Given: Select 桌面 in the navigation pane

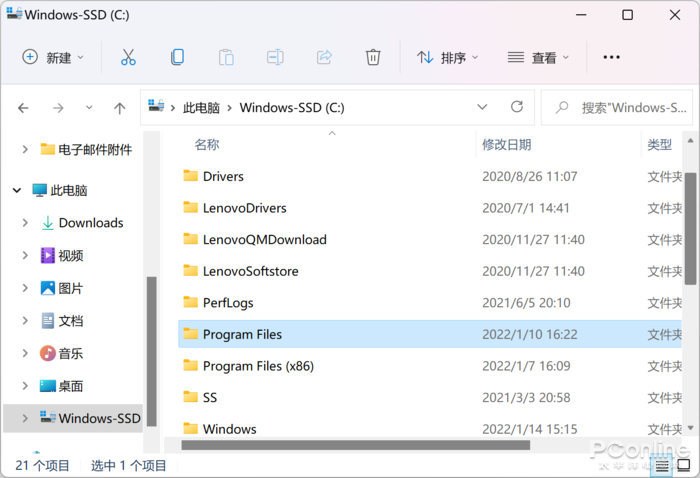Looking at the screenshot, I should click(70, 386).
